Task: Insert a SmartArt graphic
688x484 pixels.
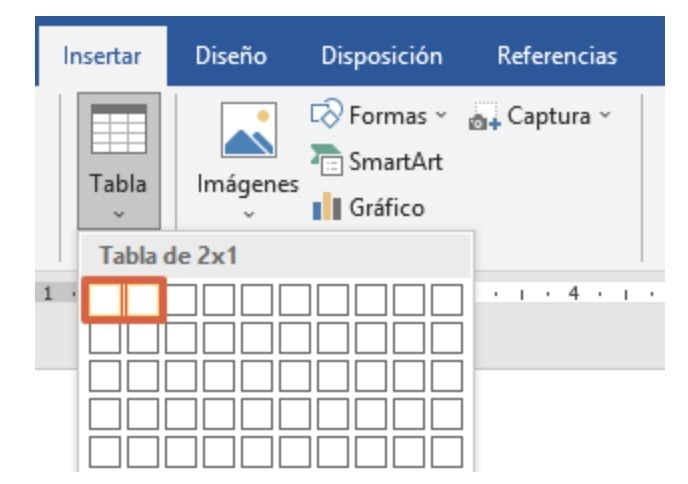Action: click(381, 162)
